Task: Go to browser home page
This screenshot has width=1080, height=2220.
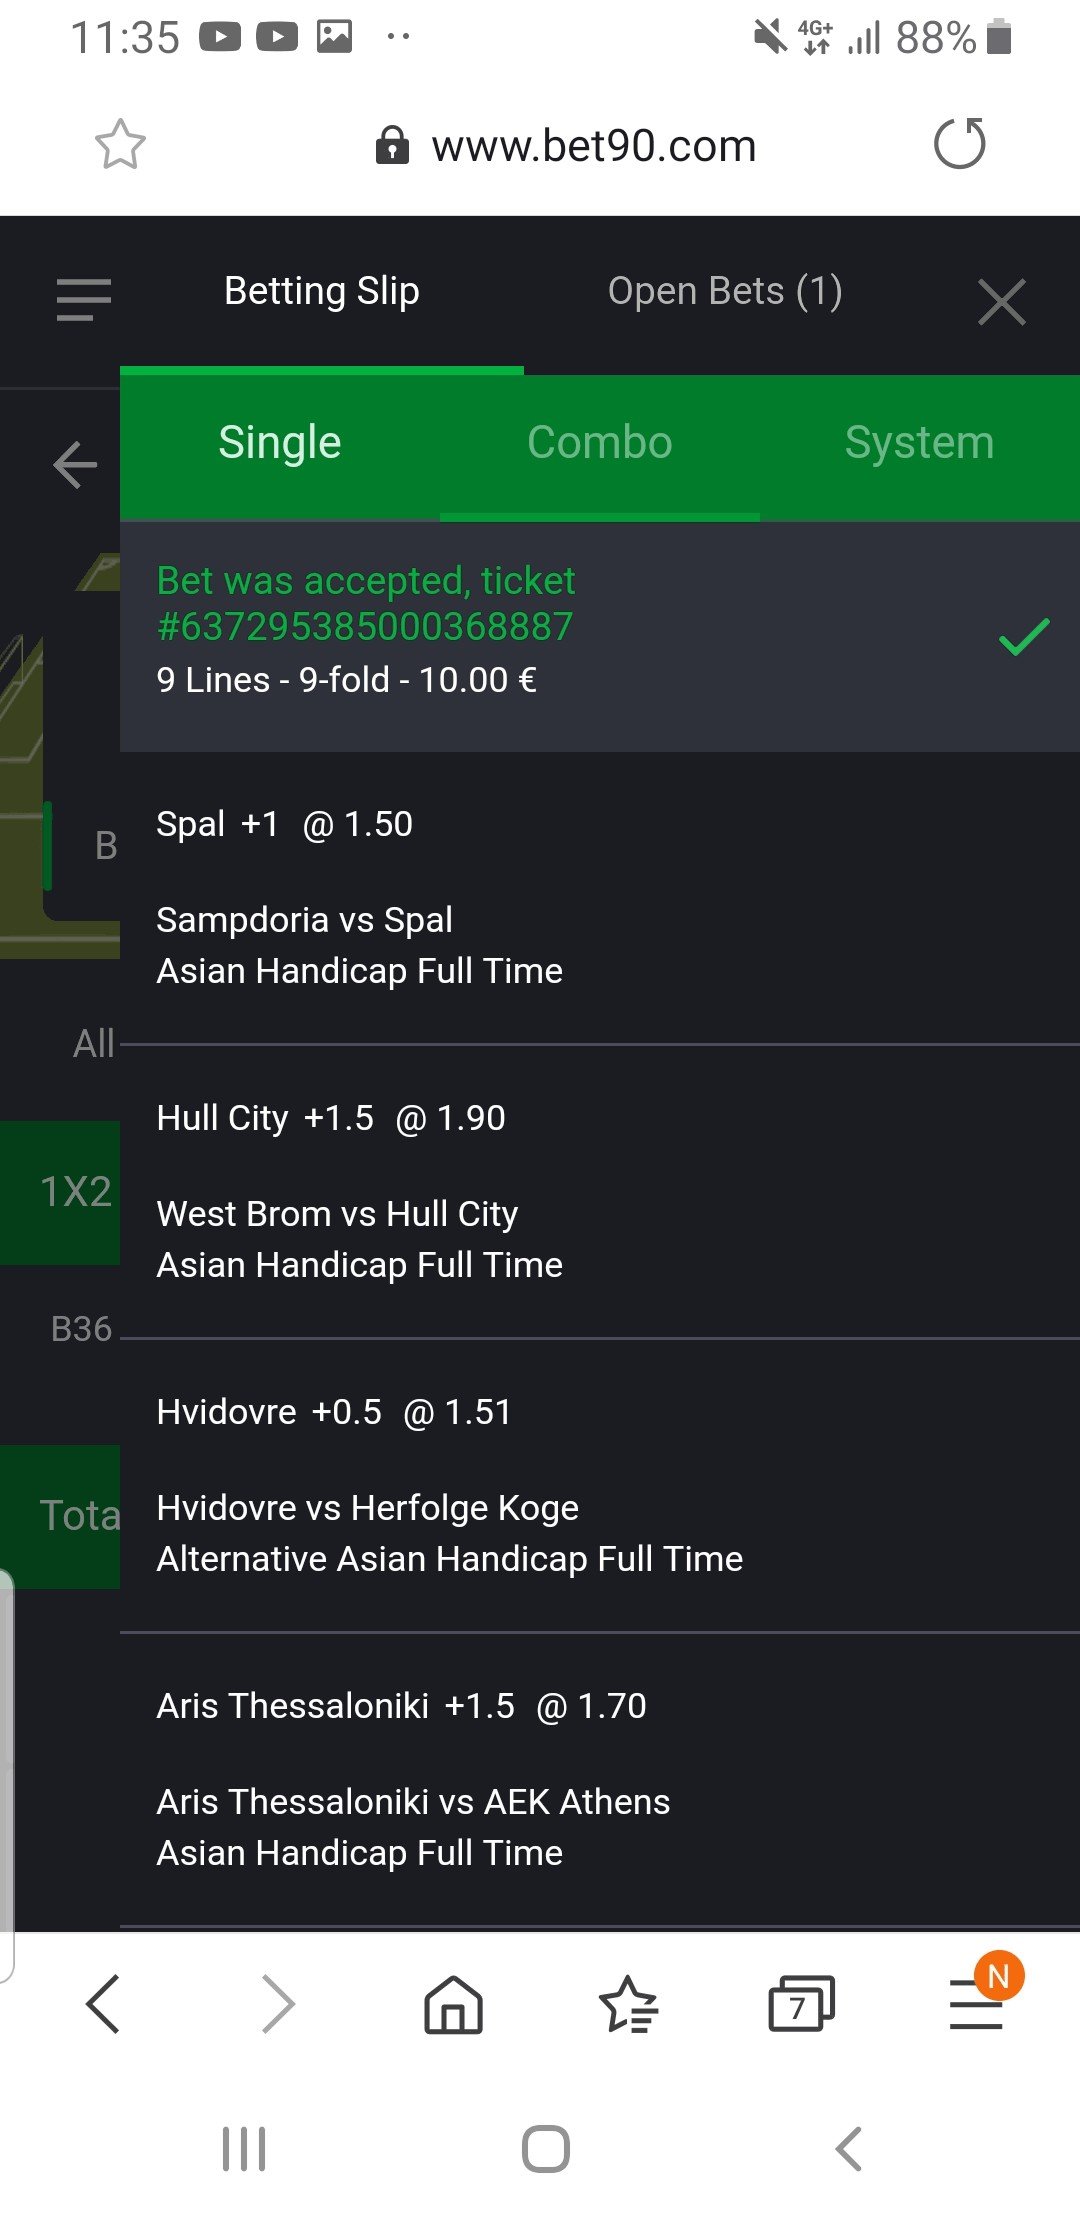Action: [453, 2005]
